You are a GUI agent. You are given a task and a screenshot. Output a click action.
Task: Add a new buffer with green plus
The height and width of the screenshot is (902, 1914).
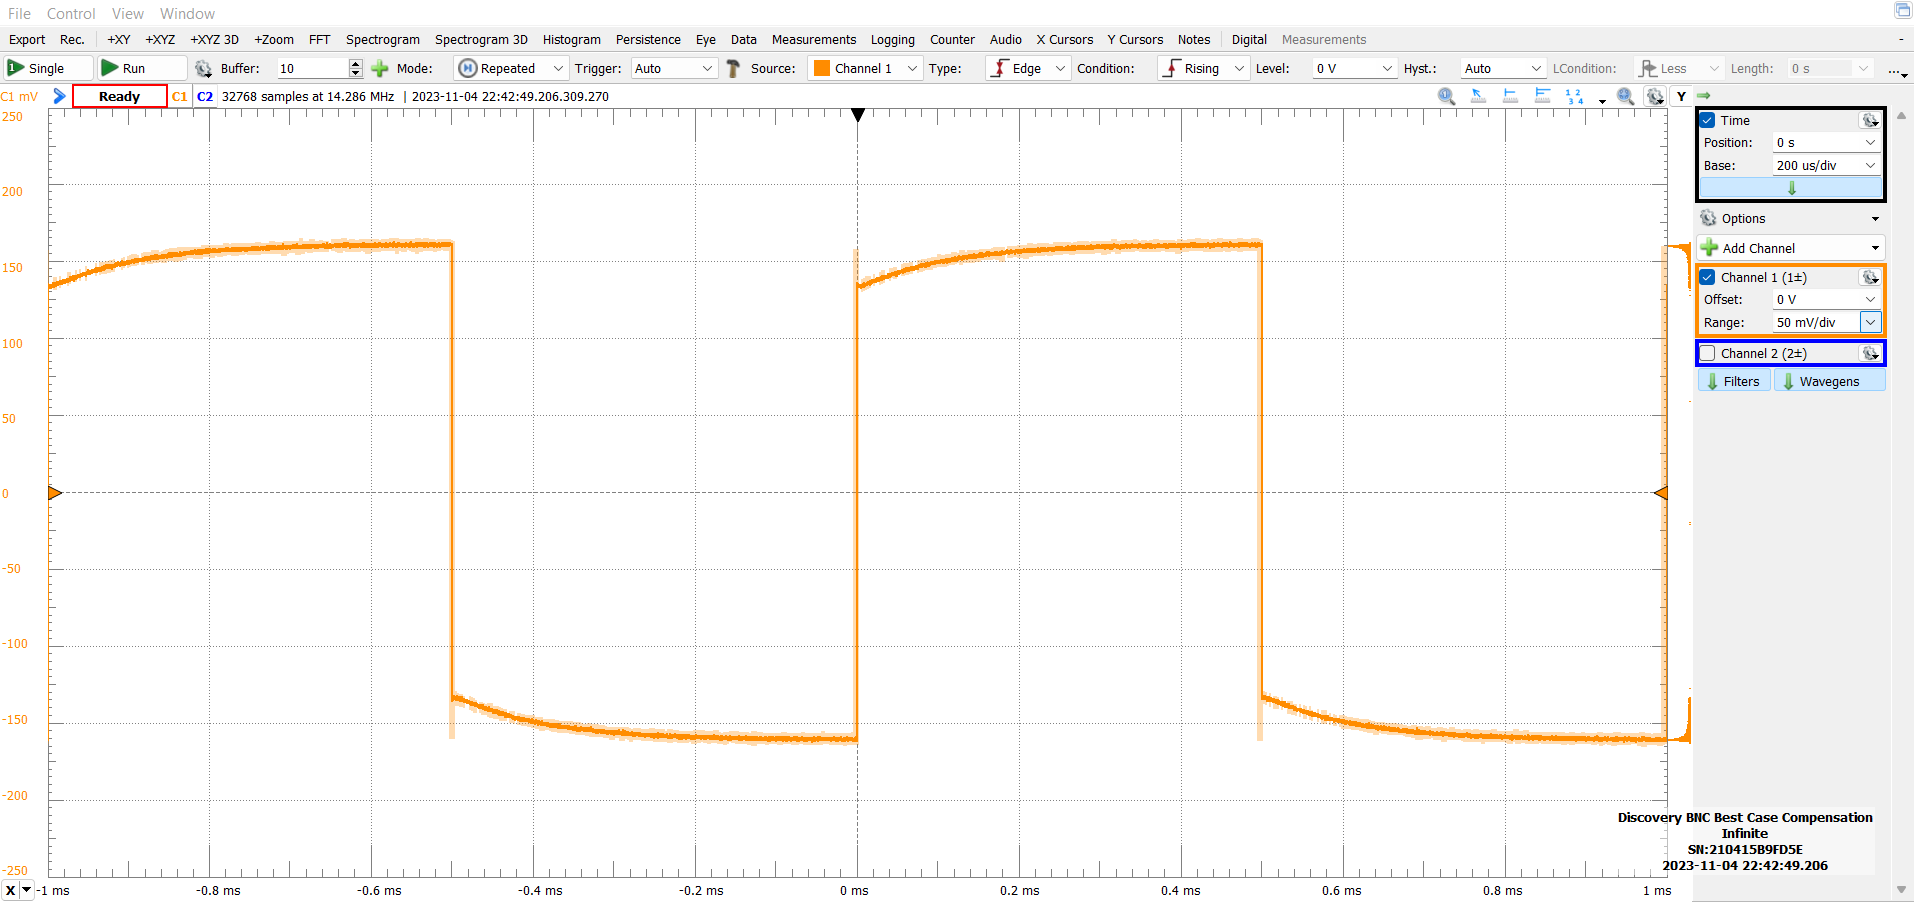(x=380, y=68)
